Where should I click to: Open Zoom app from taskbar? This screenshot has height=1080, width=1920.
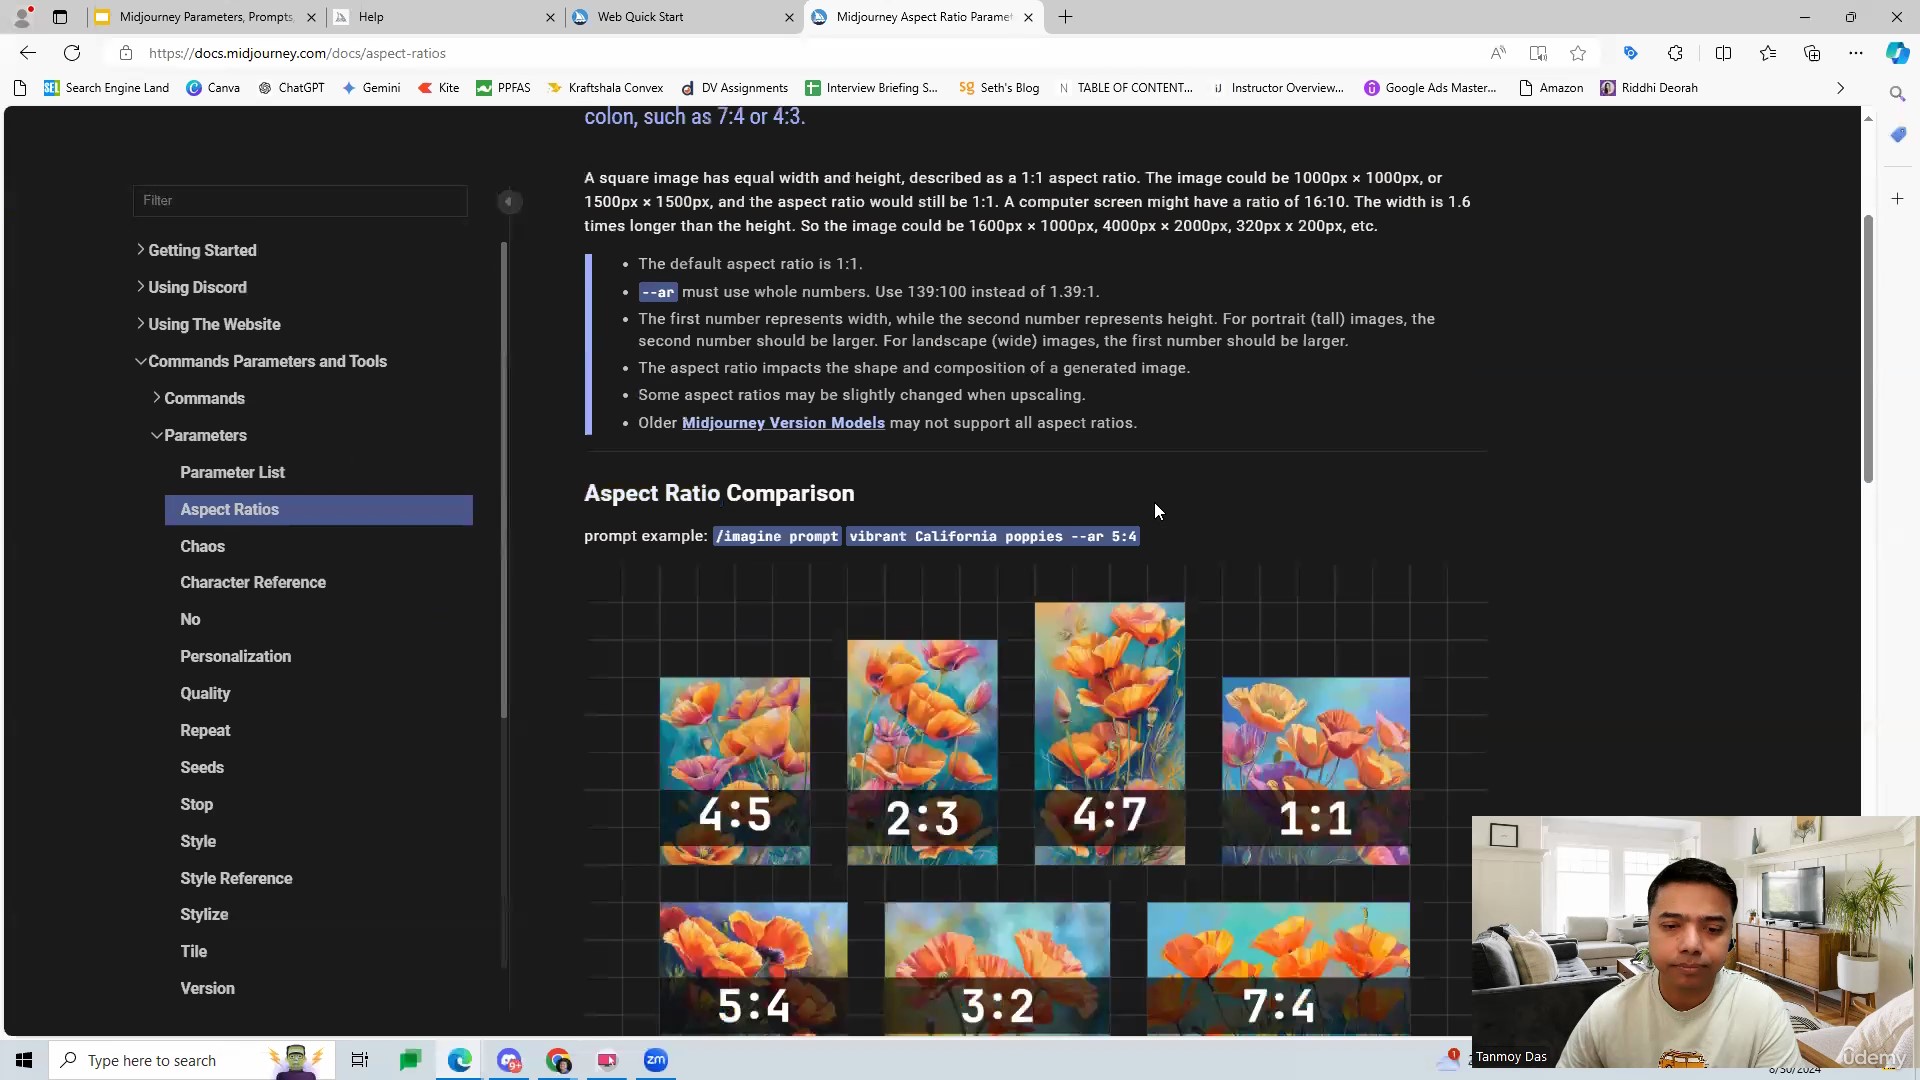click(656, 1060)
